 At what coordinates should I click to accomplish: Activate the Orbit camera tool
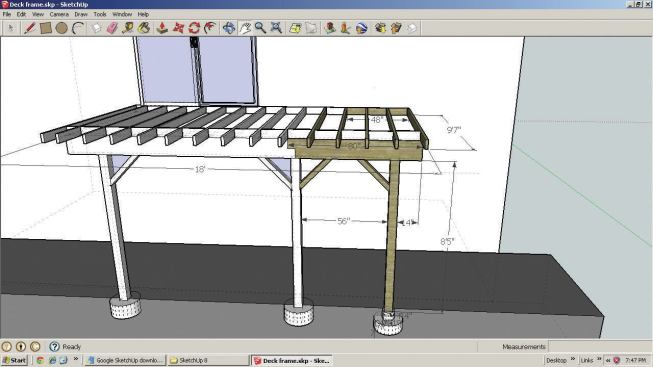[229, 28]
